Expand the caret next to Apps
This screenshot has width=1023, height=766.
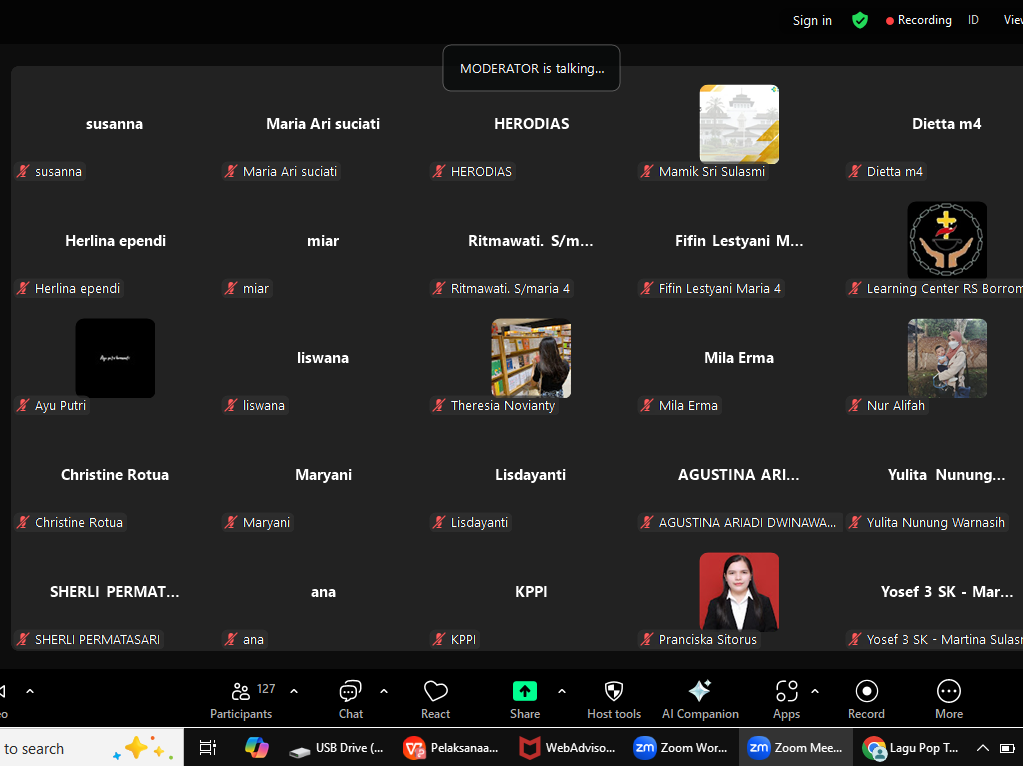tap(815, 691)
